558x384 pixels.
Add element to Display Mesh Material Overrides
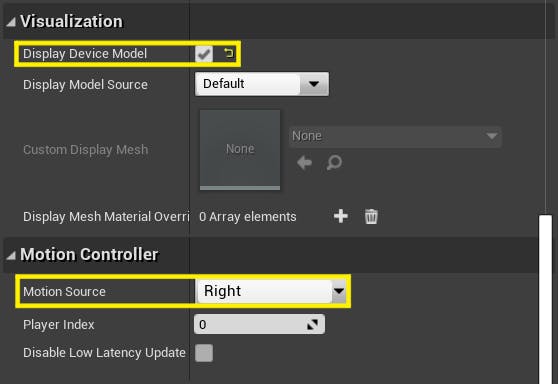(341, 216)
